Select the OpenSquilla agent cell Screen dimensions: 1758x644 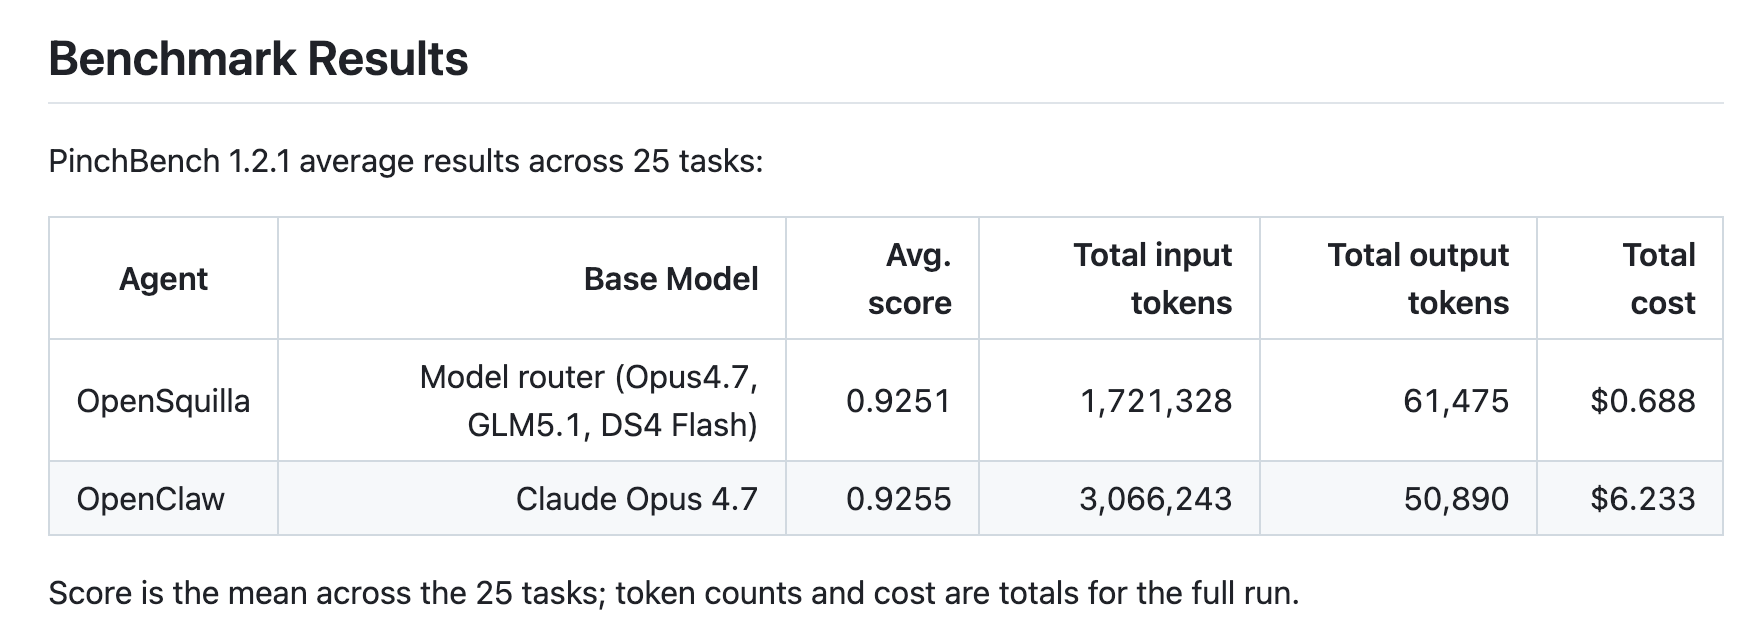click(x=163, y=401)
